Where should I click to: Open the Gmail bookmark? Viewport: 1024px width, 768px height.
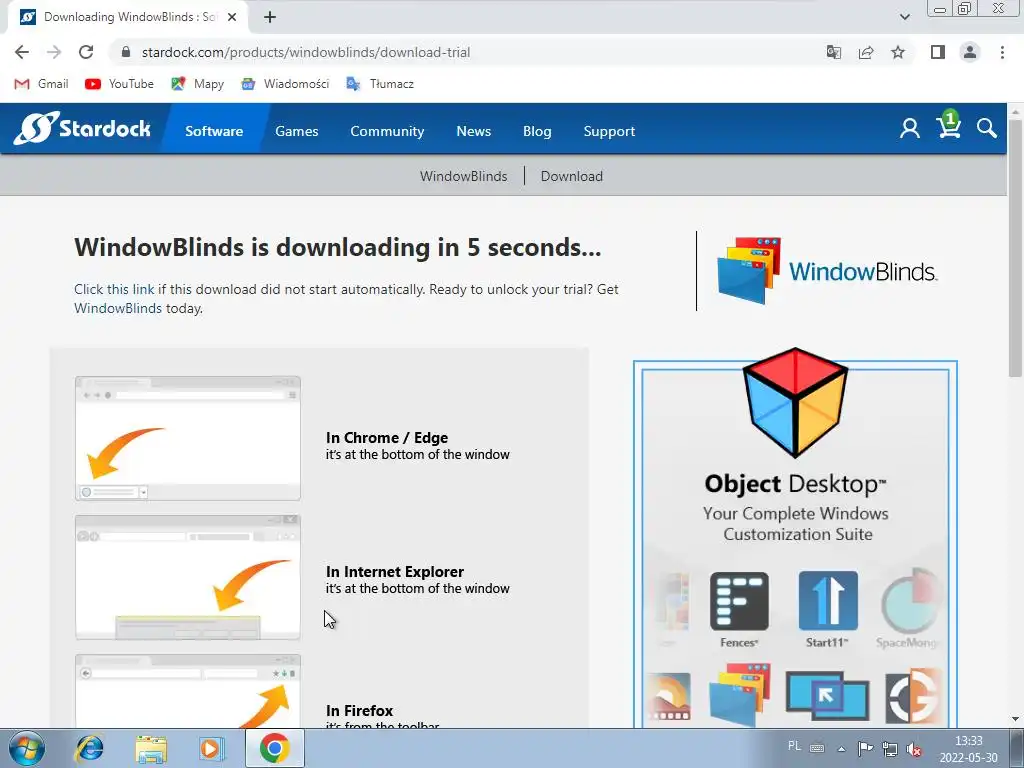[41, 84]
